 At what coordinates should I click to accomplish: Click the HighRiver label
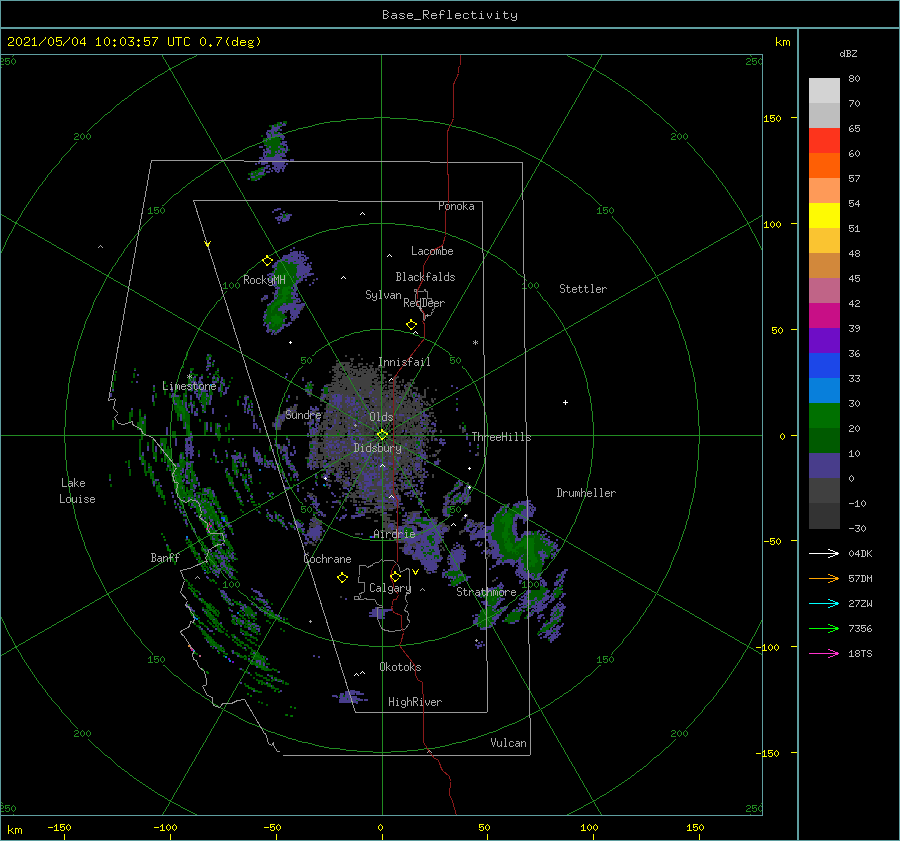pyautogui.click(x=415, y=702)
